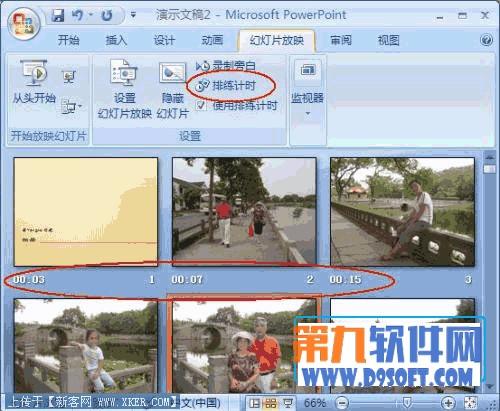The height and width of the screenshot is (411, 500).
Task: Zoom out with minus button
Action: pos(342,403)
